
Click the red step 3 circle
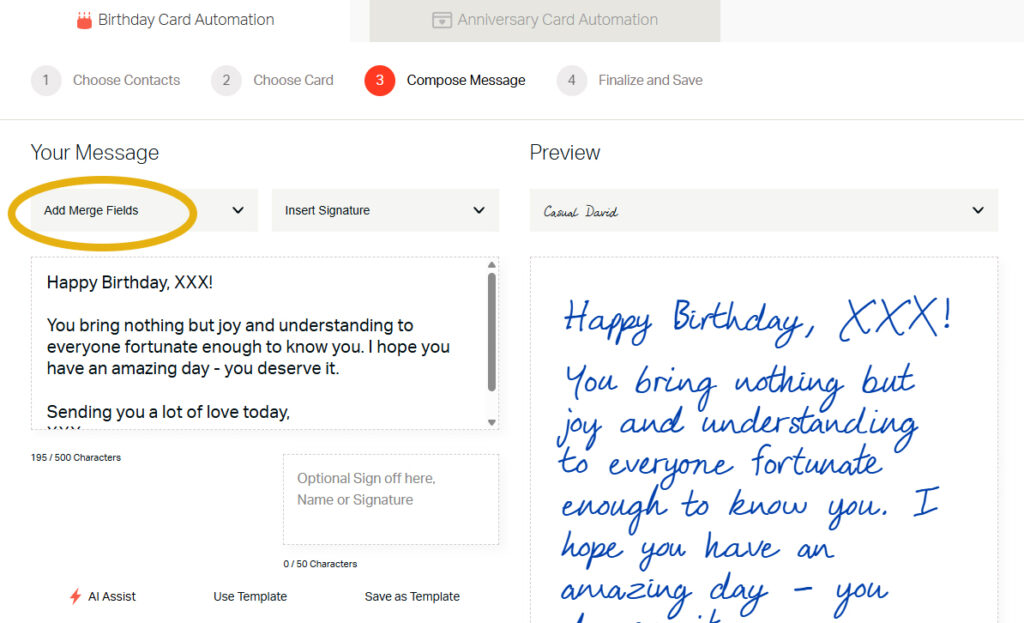pyautogui.click(x=379, y=80)
